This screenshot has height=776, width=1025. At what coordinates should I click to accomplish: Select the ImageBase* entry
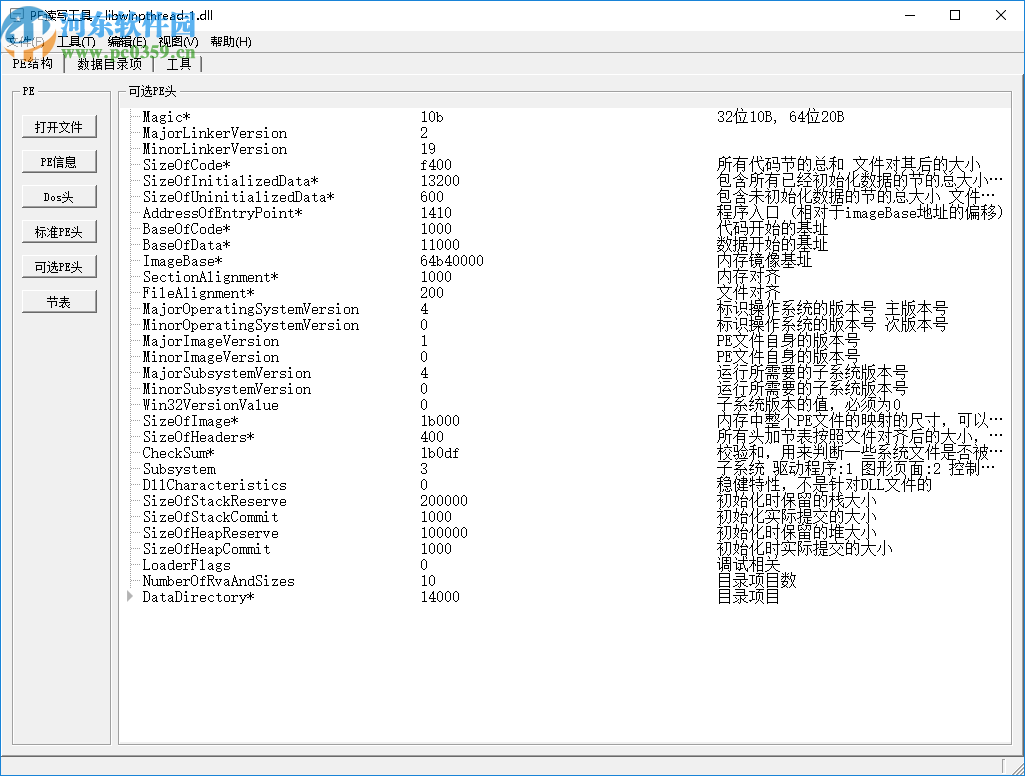click(182, 261)
